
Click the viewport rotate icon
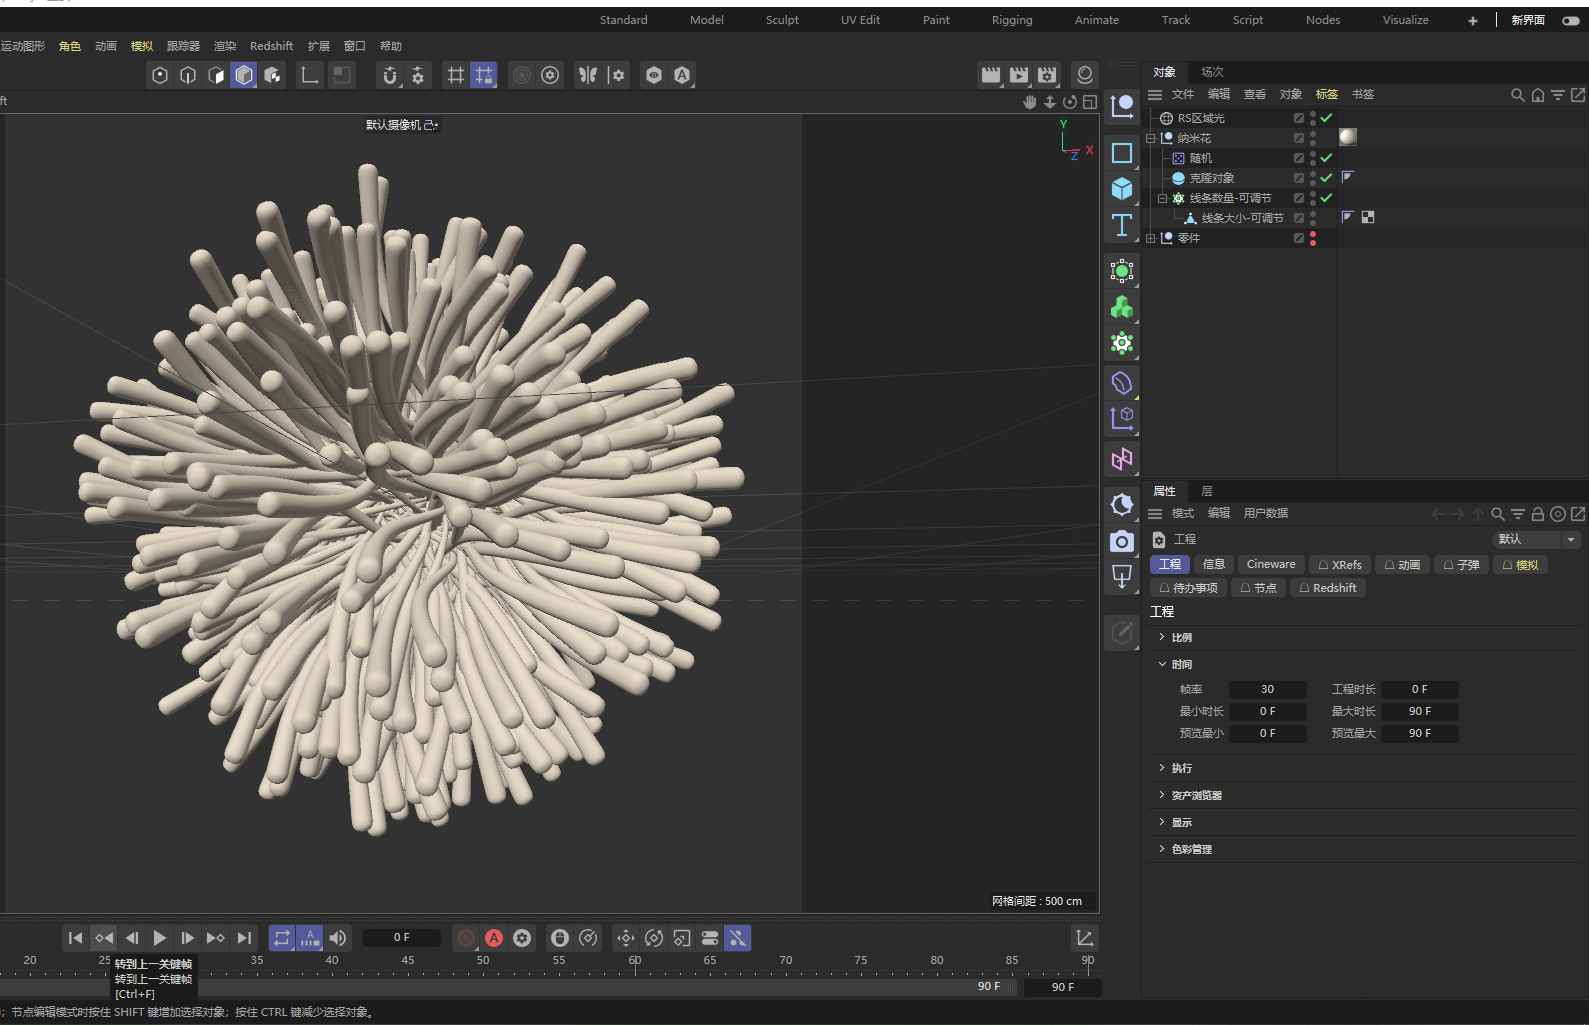click(x=1070, y=102)
